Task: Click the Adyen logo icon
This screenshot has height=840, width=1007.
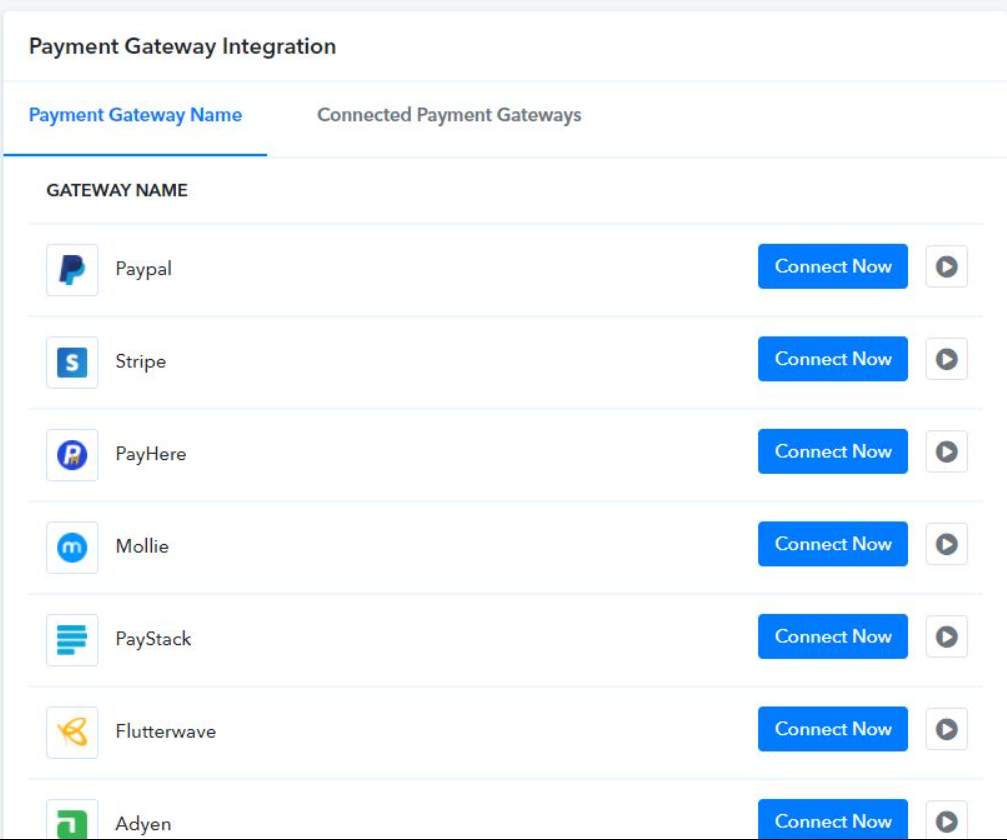Action: click(72, 819)
